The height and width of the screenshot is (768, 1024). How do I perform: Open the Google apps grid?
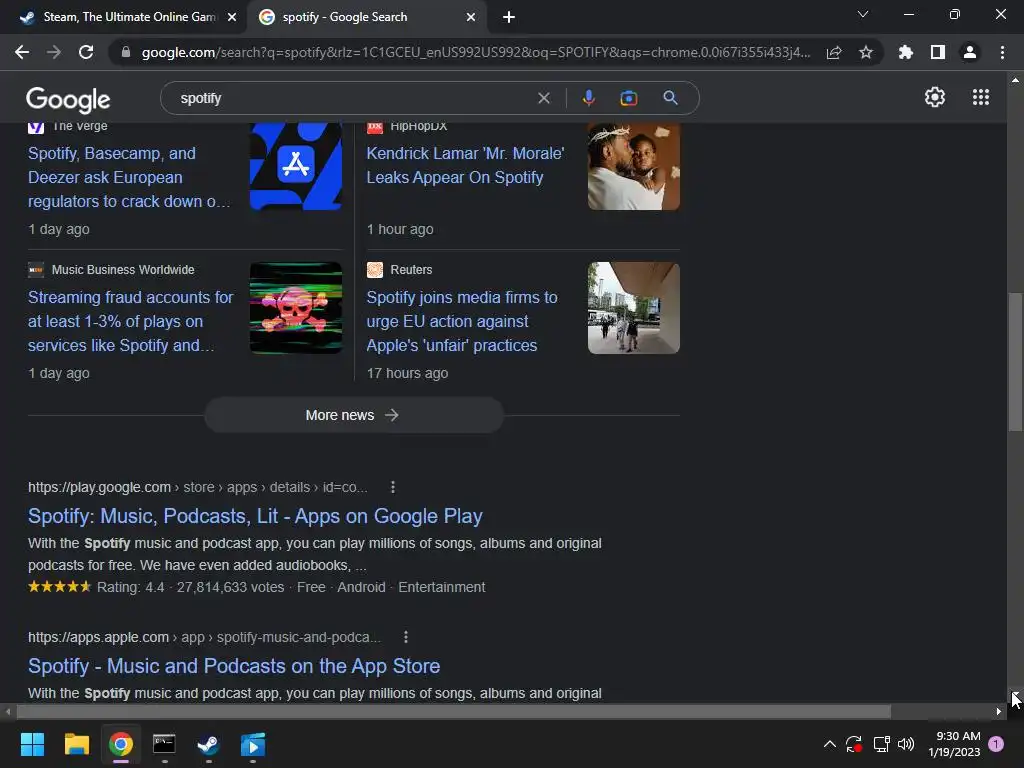click(x=980, y=97)
